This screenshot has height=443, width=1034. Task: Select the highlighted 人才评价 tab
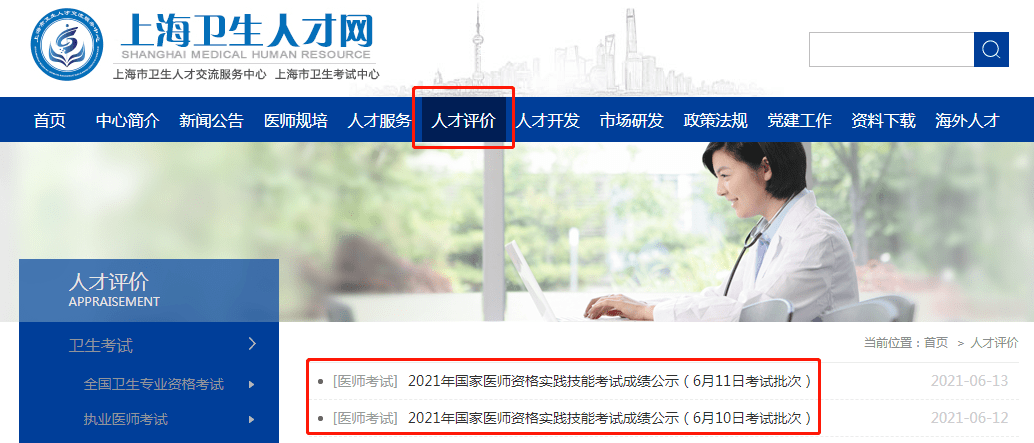463,120
